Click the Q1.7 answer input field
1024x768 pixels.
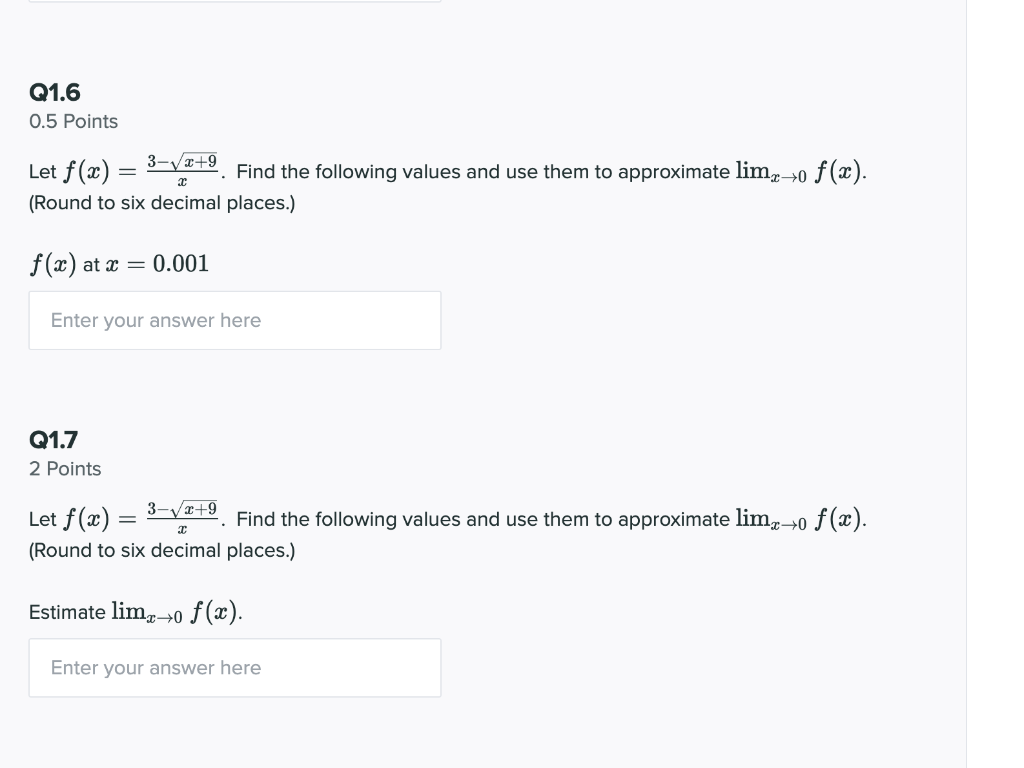point(235,667)
